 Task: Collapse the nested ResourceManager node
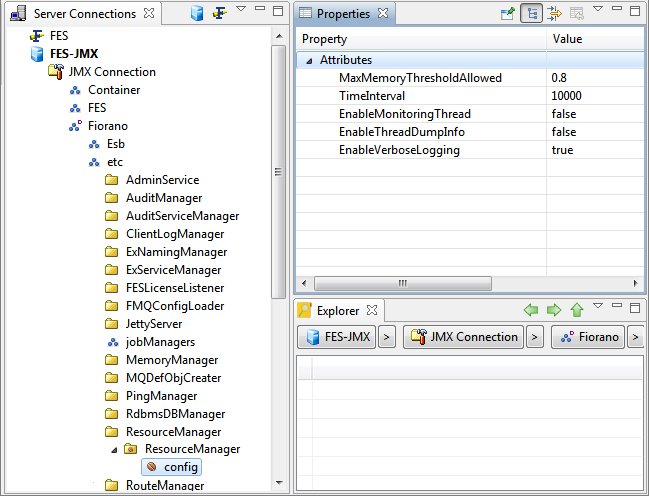[x=114, y=450]
